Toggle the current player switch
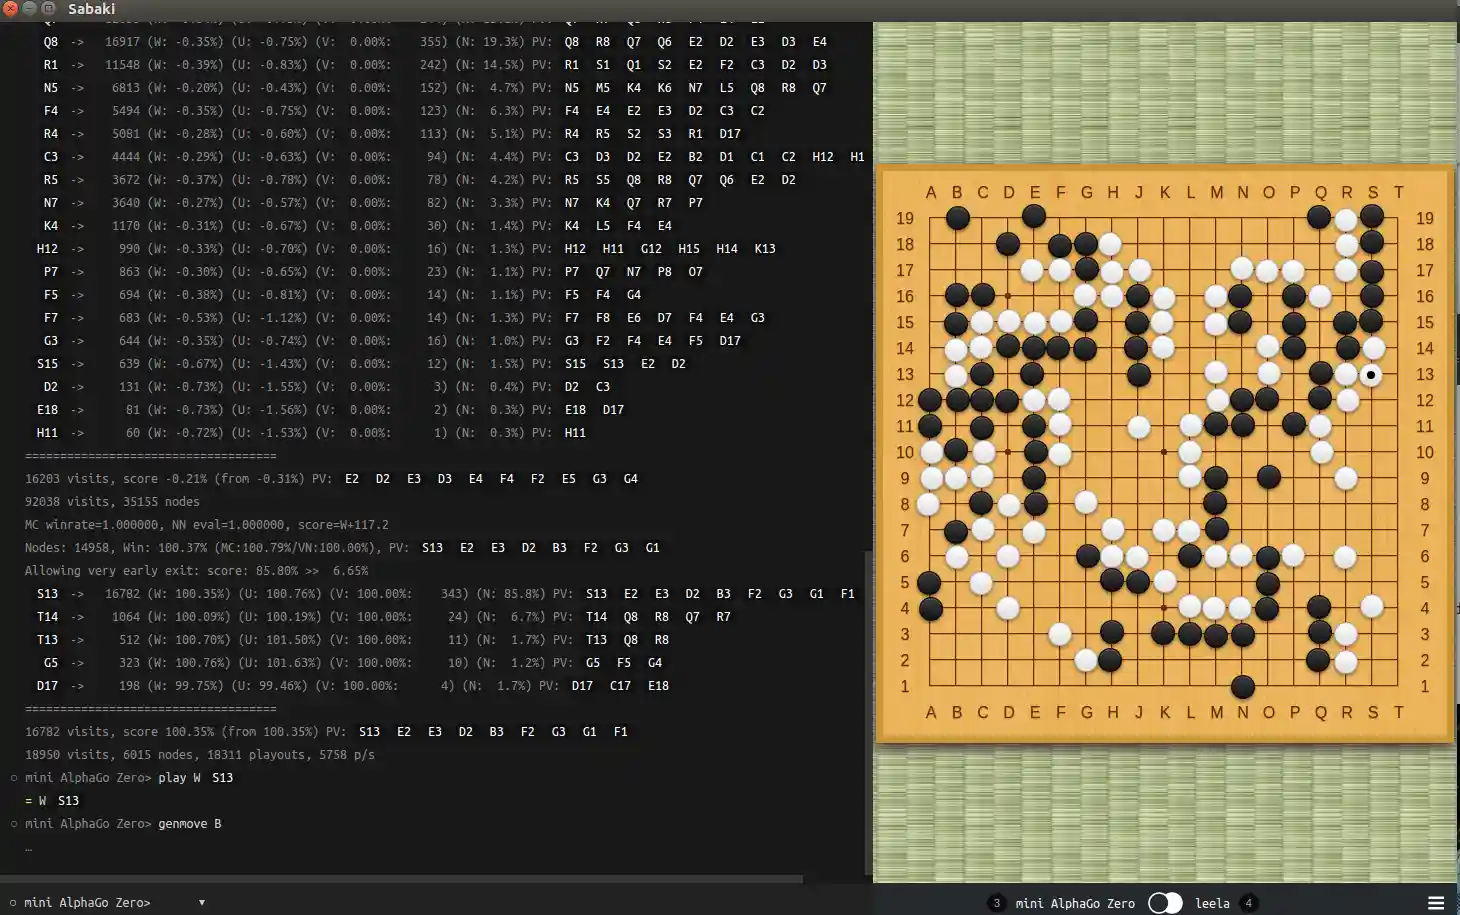This screenshot has height=915, width=1460. 1165,903
